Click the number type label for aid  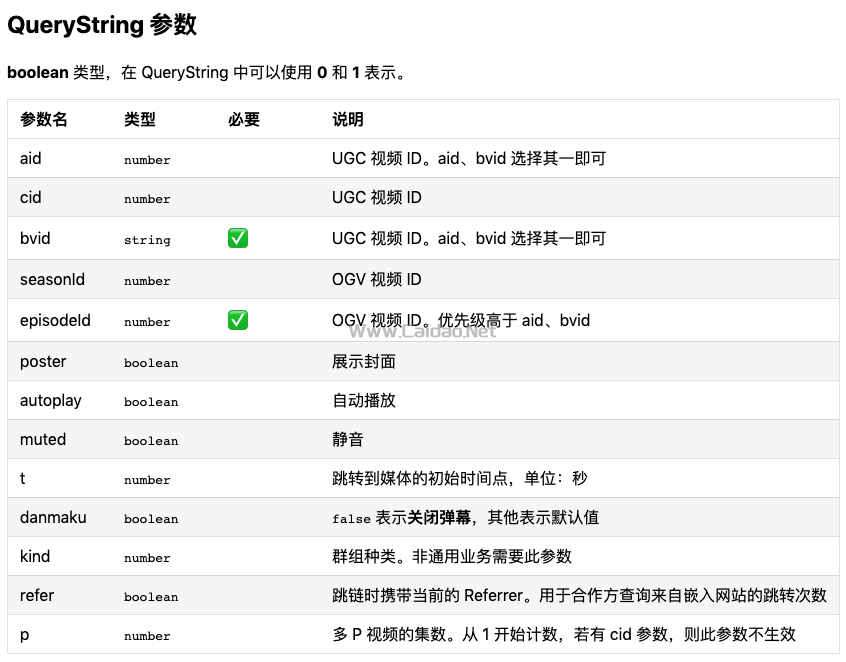coord(146,159)
